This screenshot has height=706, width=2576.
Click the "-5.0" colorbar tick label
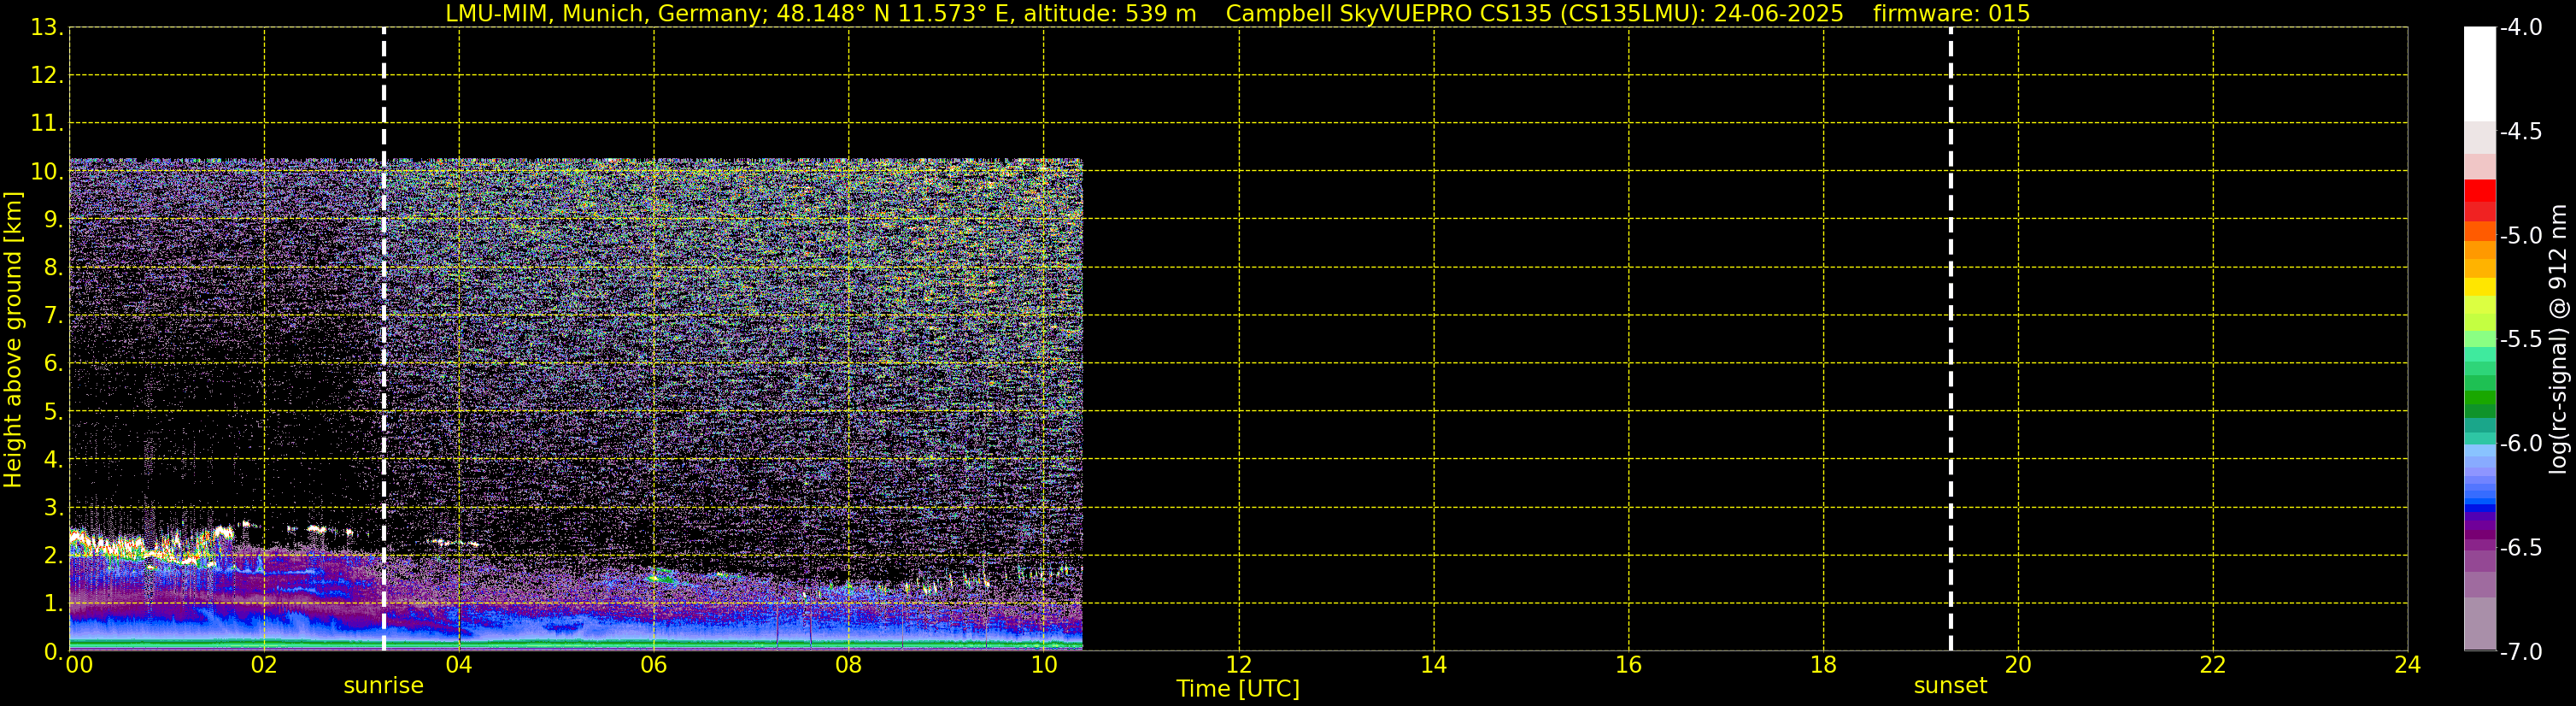pyautogui.click(x=2521, y=235)
